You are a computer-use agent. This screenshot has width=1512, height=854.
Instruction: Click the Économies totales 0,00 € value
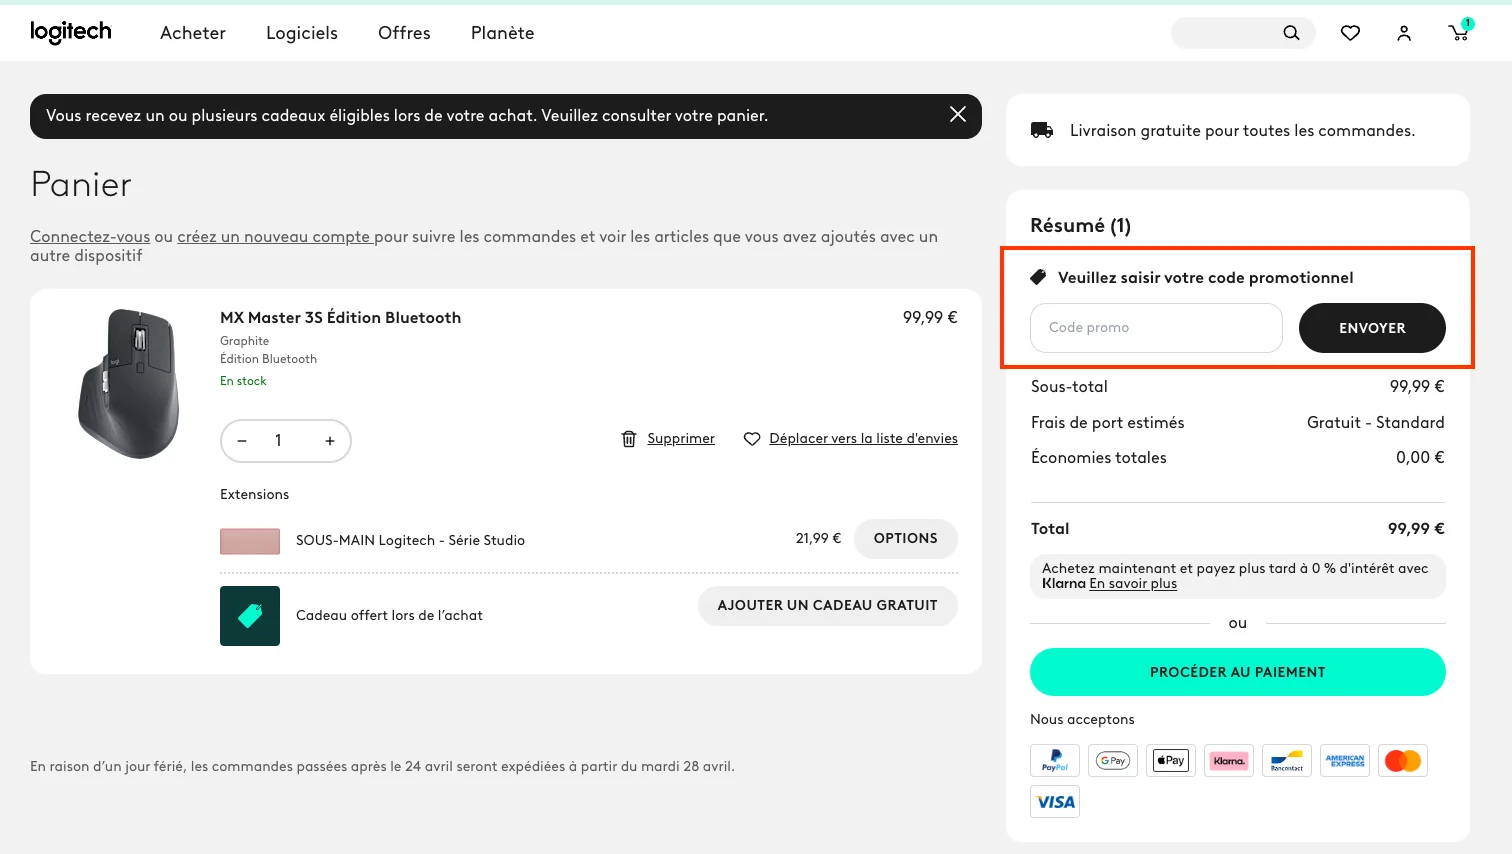(1420, 458)
